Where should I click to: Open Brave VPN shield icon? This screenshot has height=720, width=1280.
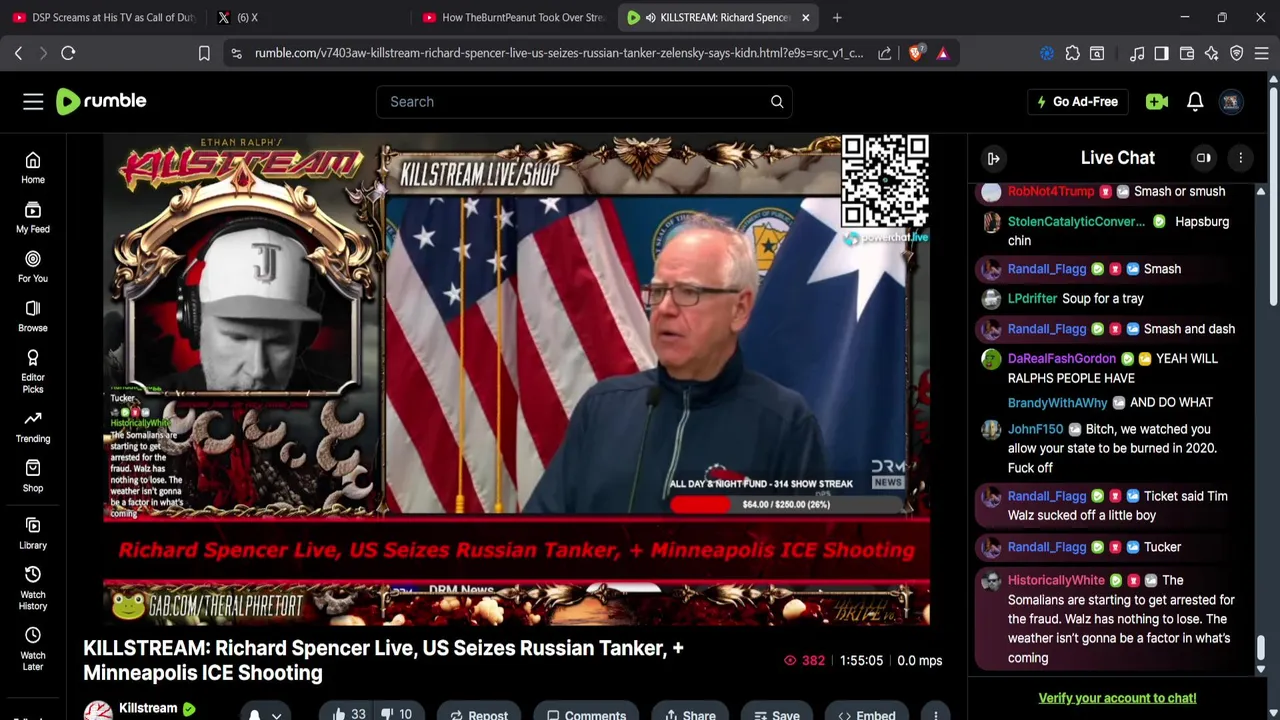coord(1237,53)
